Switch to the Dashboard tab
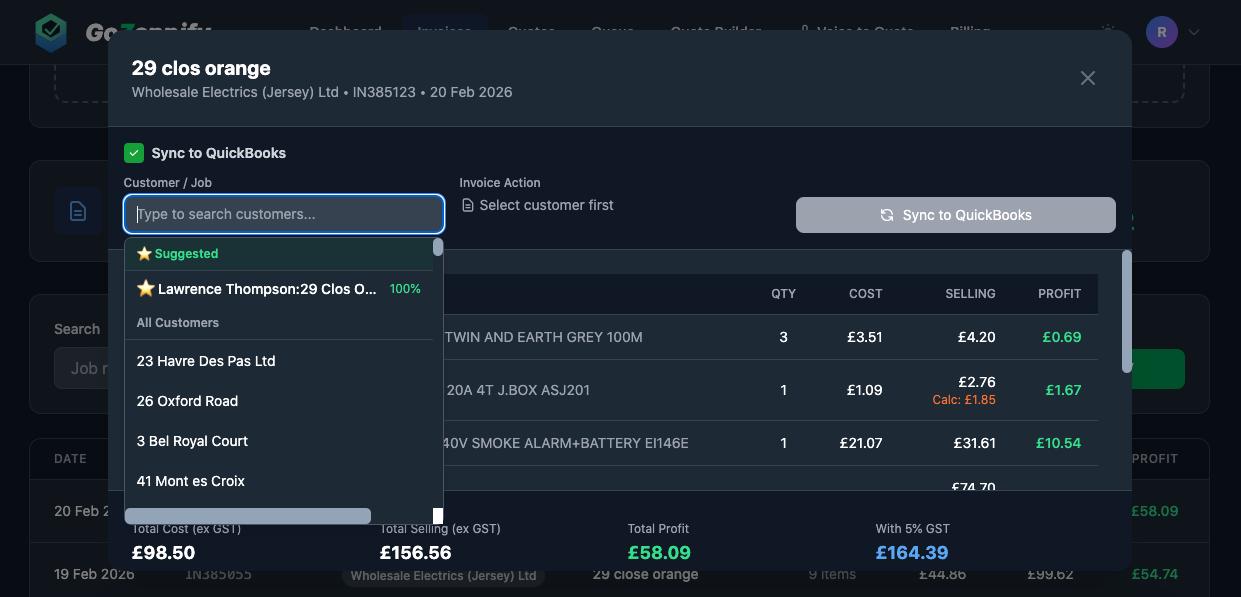The image size is (1241, 597). point(345,31)
